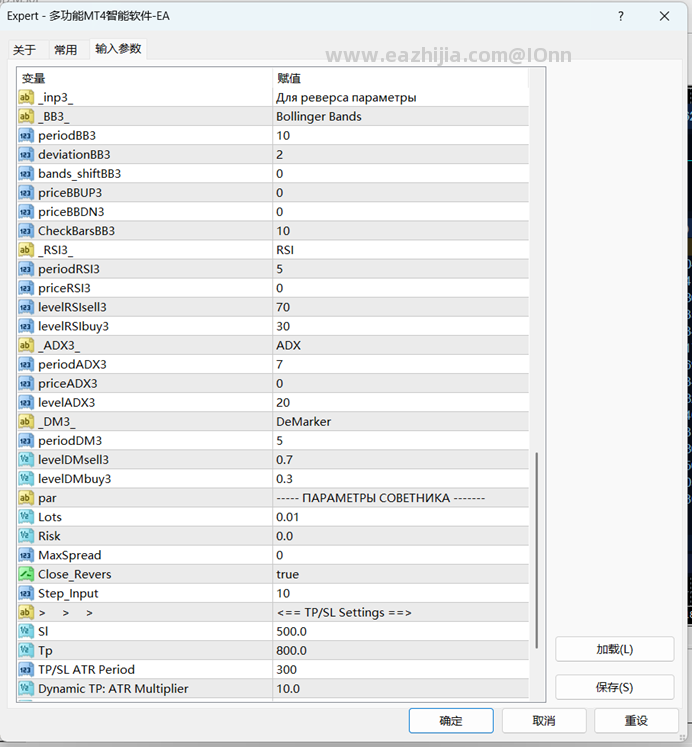Select the 输入参数 tab
692x747 pixels.
(x=118, y=49)
